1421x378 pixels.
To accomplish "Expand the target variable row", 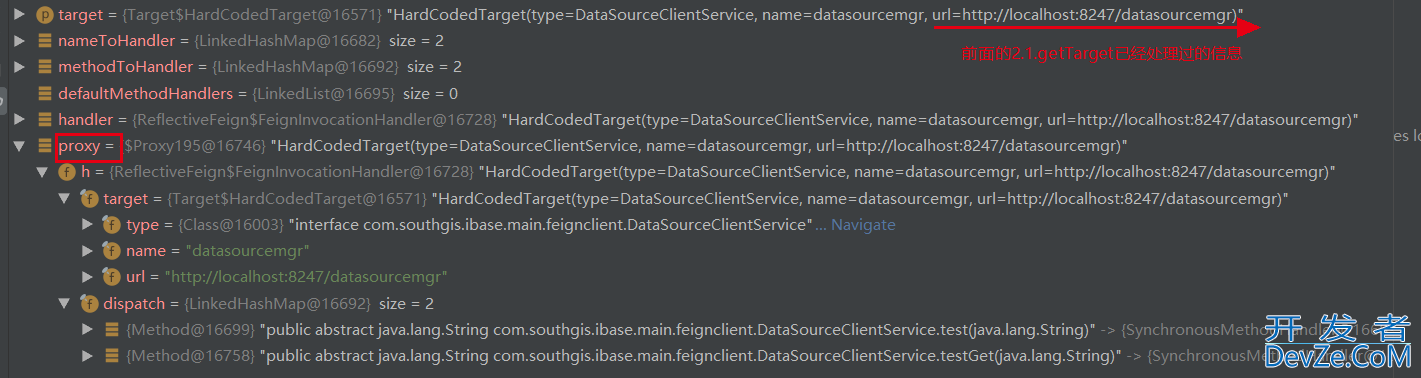I will click(x=19, y=15).
